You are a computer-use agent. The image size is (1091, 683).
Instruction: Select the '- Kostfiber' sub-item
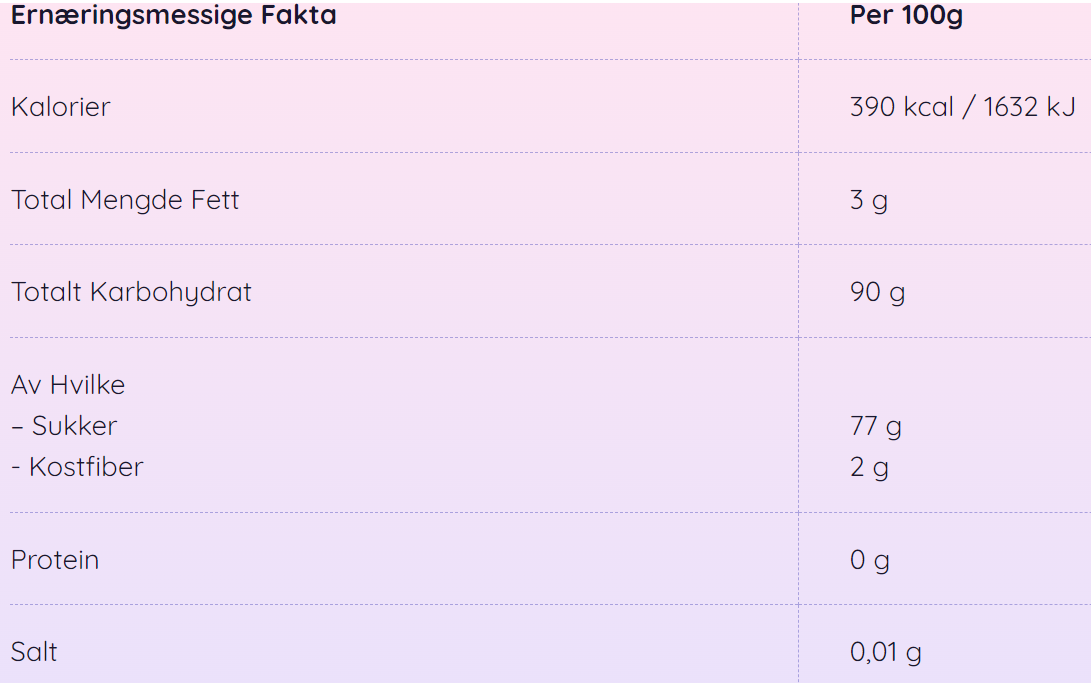[x=77, y=467]
